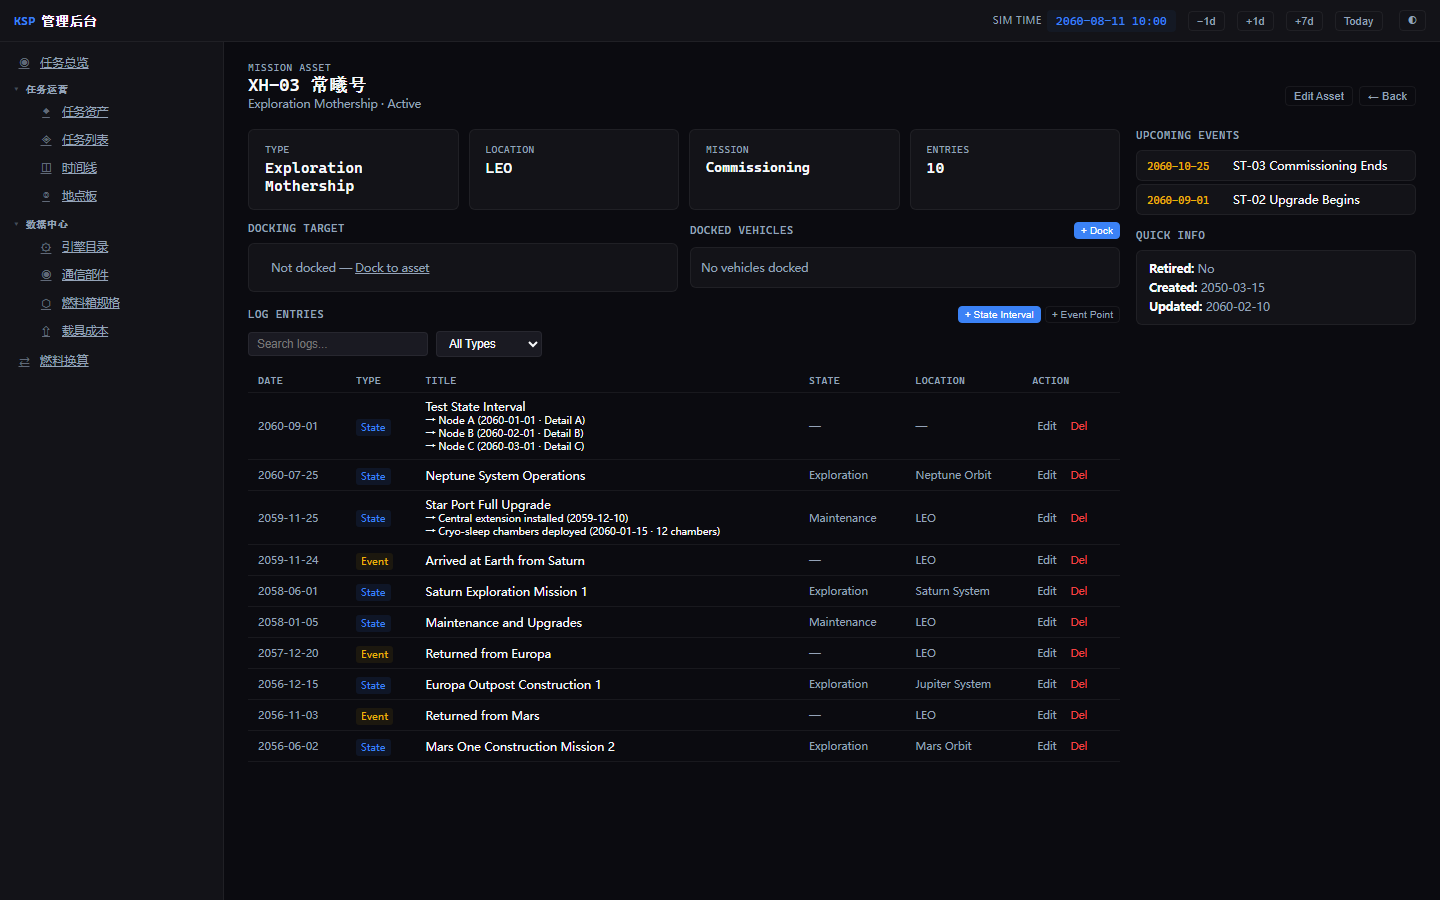Click the 时间线 sidebar icon

[x=46, y=168]
